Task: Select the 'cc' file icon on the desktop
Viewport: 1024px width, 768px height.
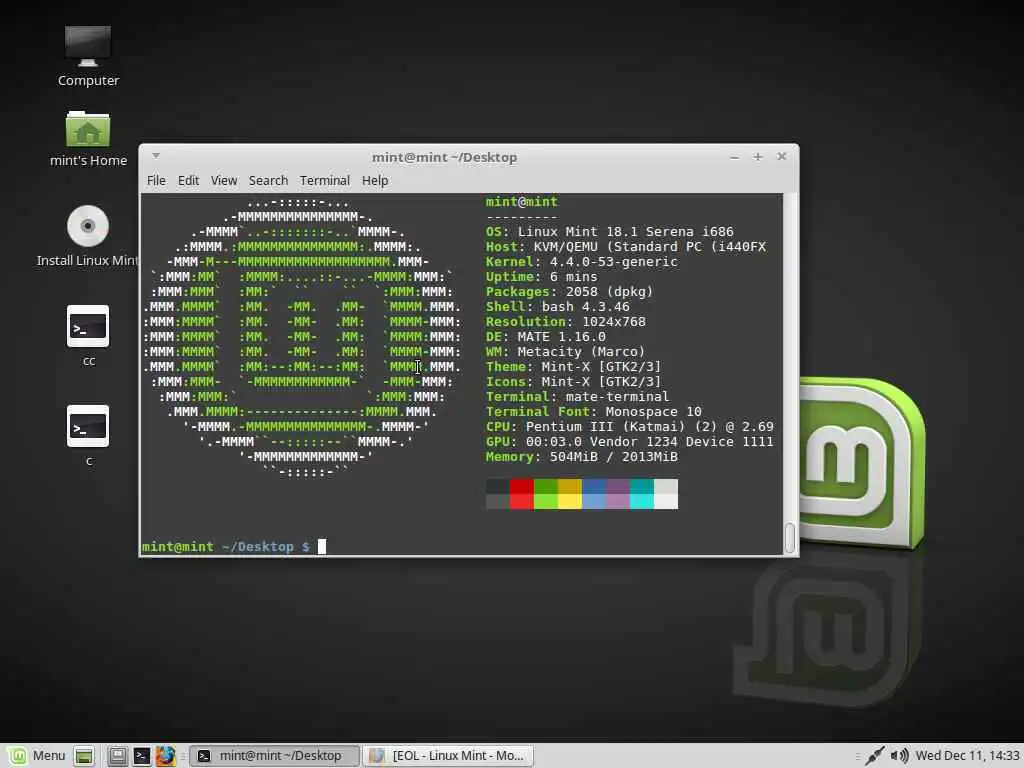Action: coord(88,326)
